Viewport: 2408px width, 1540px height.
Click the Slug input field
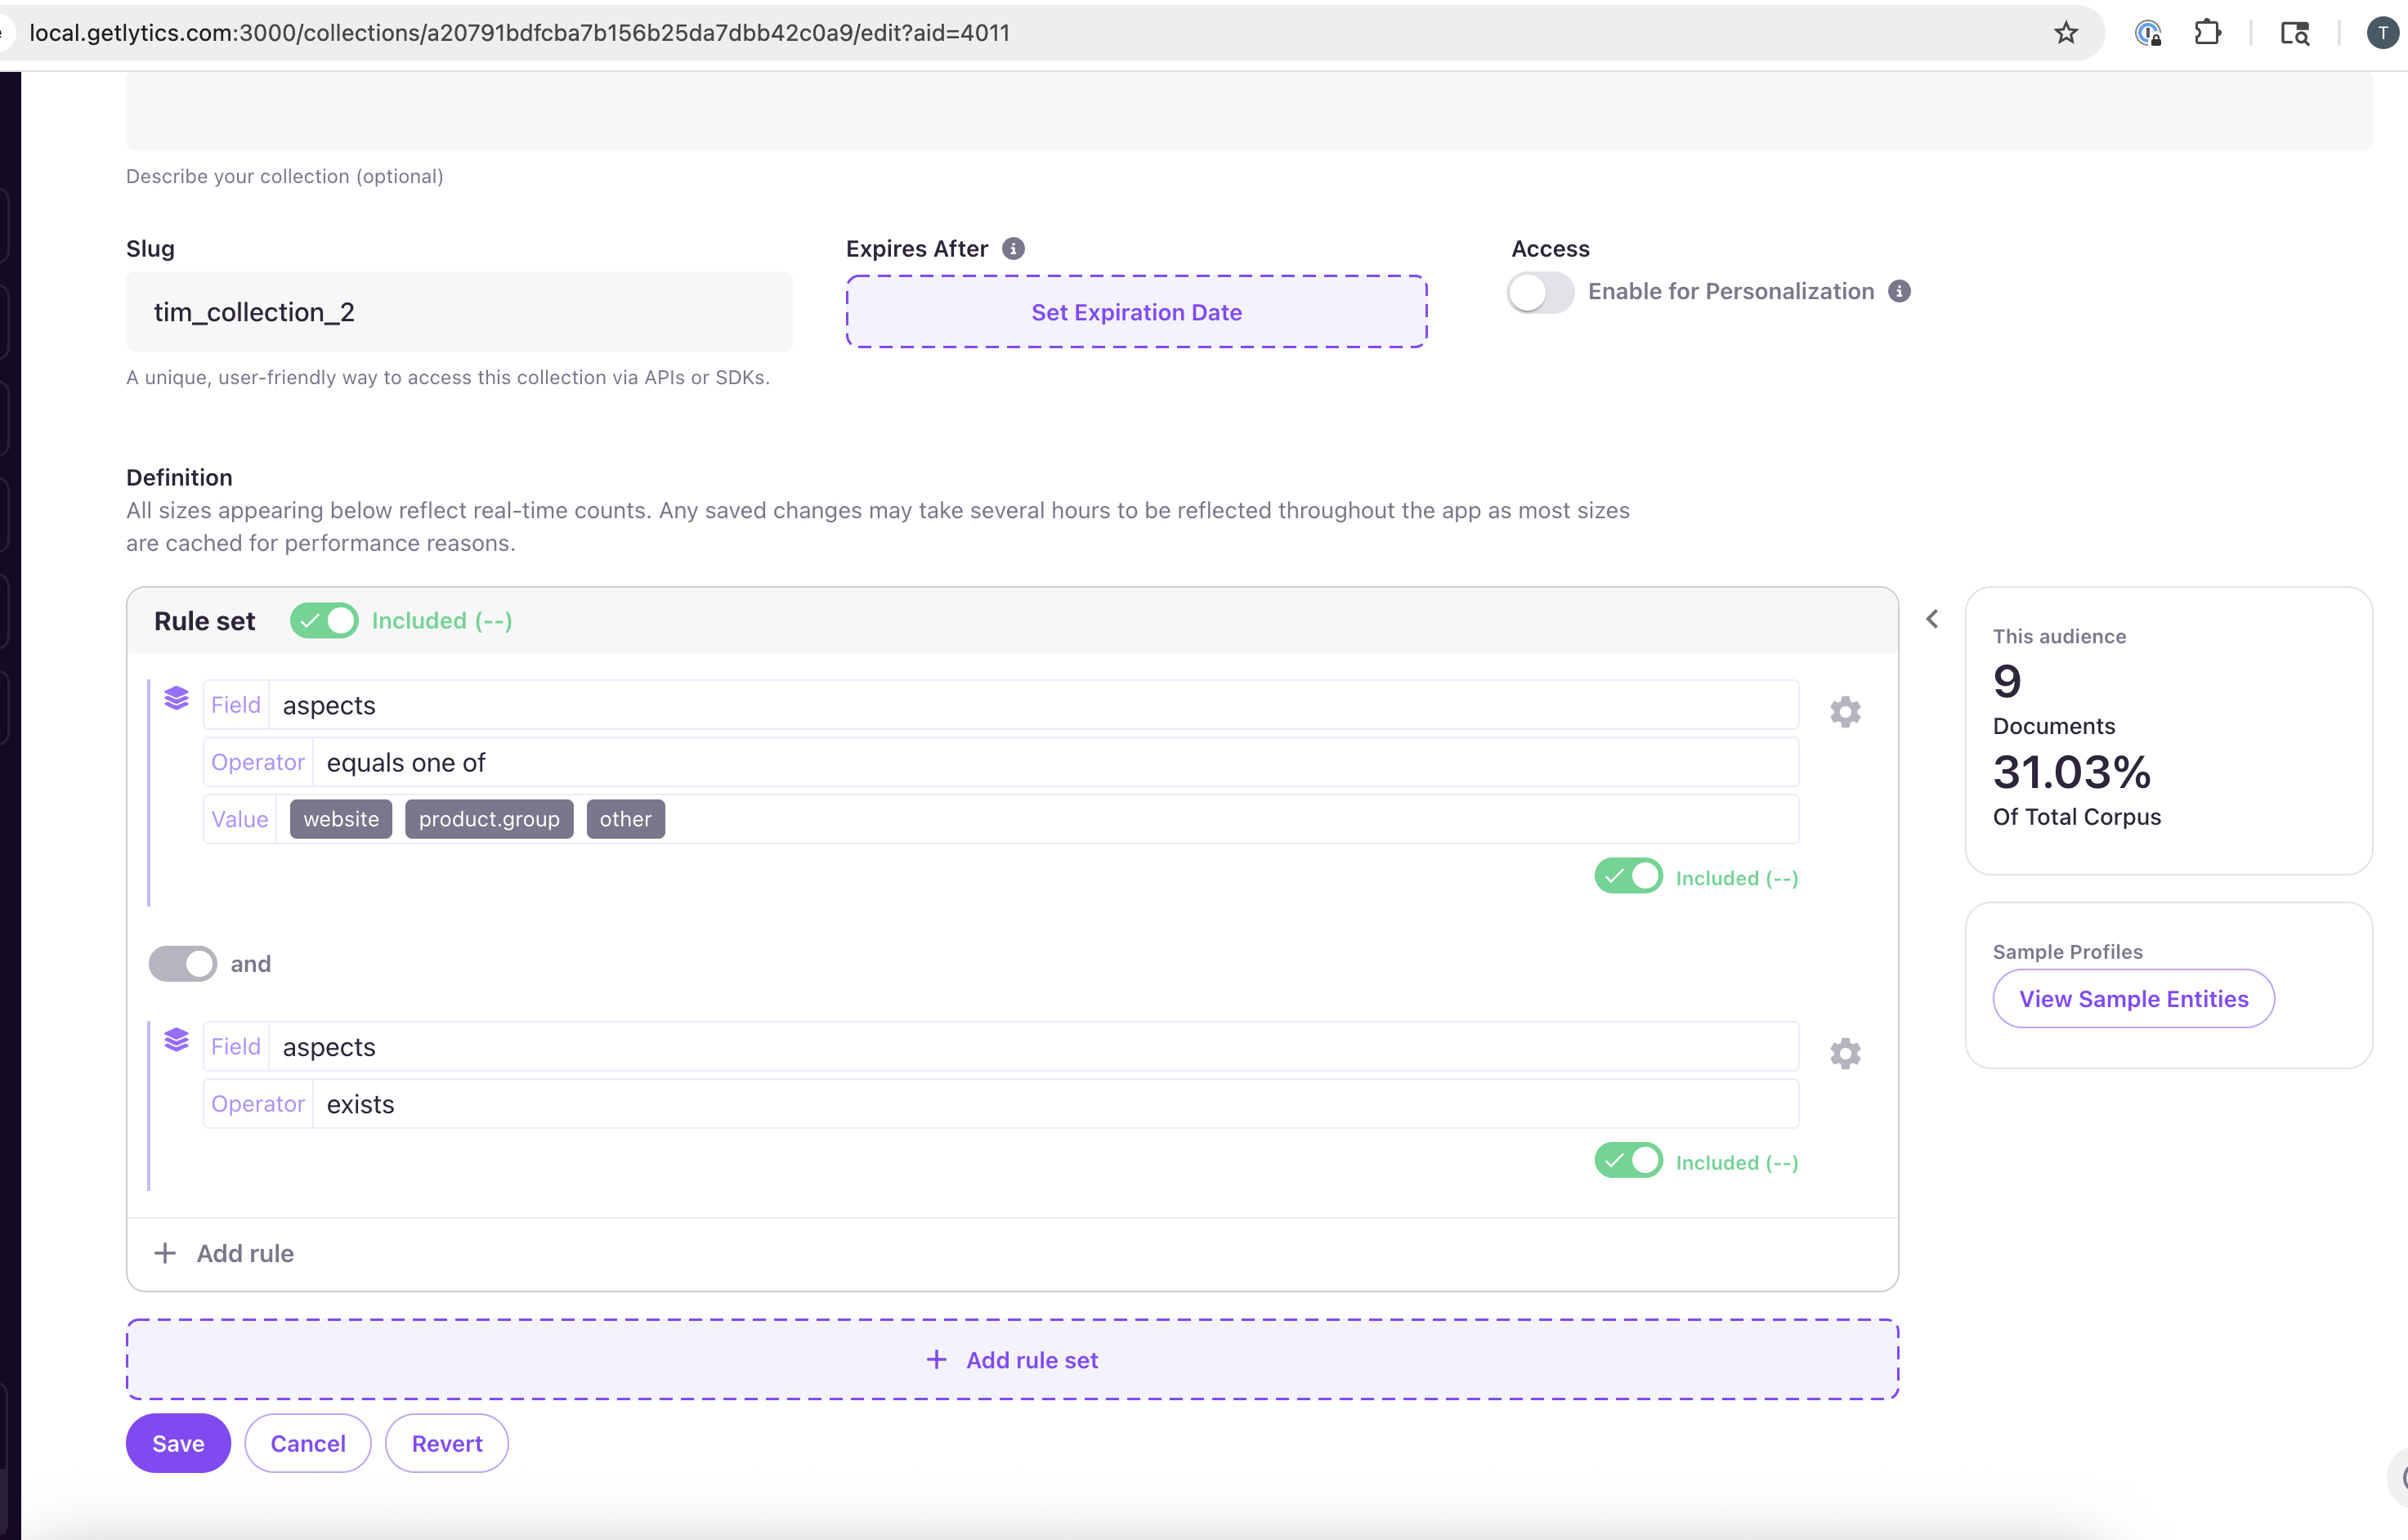(460, 312)
